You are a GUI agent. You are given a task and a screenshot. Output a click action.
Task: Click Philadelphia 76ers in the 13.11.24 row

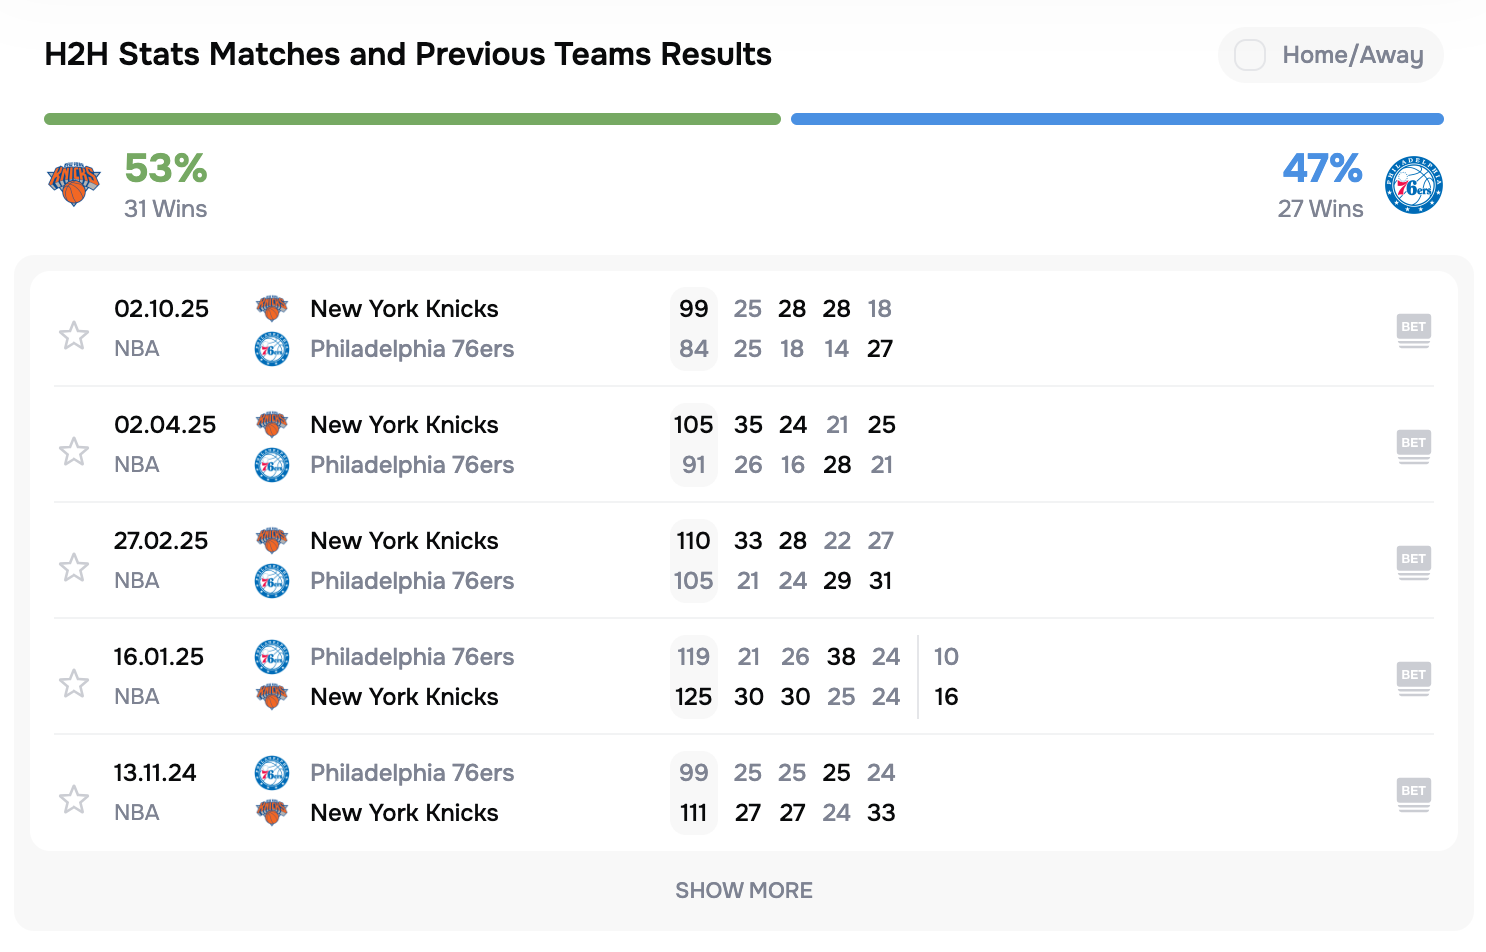411,773
